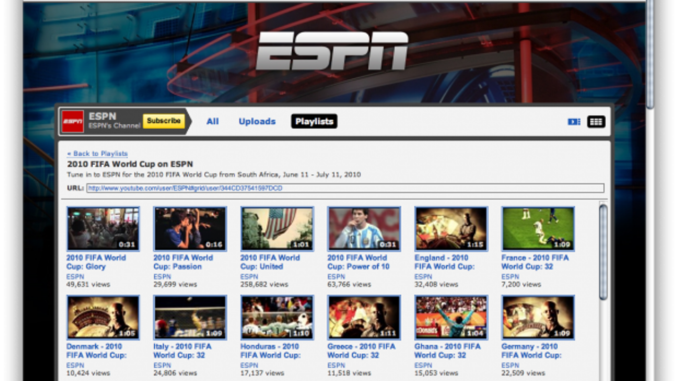This screenshot has width=678, height=381.
Task: Click Ghana - 2010 FIFA World Cup: 32 title
Action: (x=447, y=351)
